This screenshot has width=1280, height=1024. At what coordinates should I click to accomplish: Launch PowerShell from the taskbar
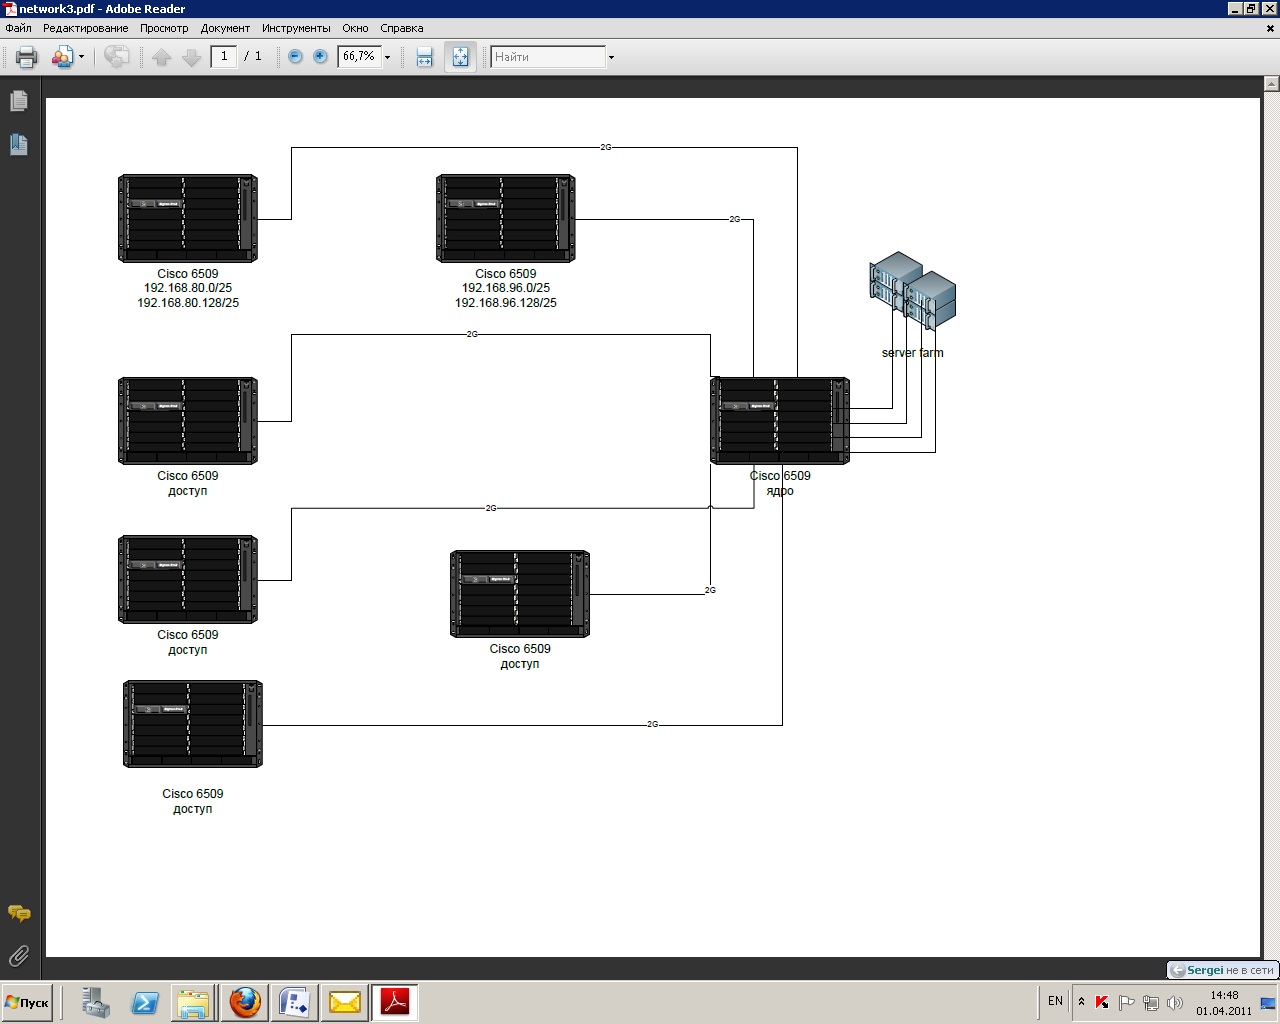(x=144, y=1002)
